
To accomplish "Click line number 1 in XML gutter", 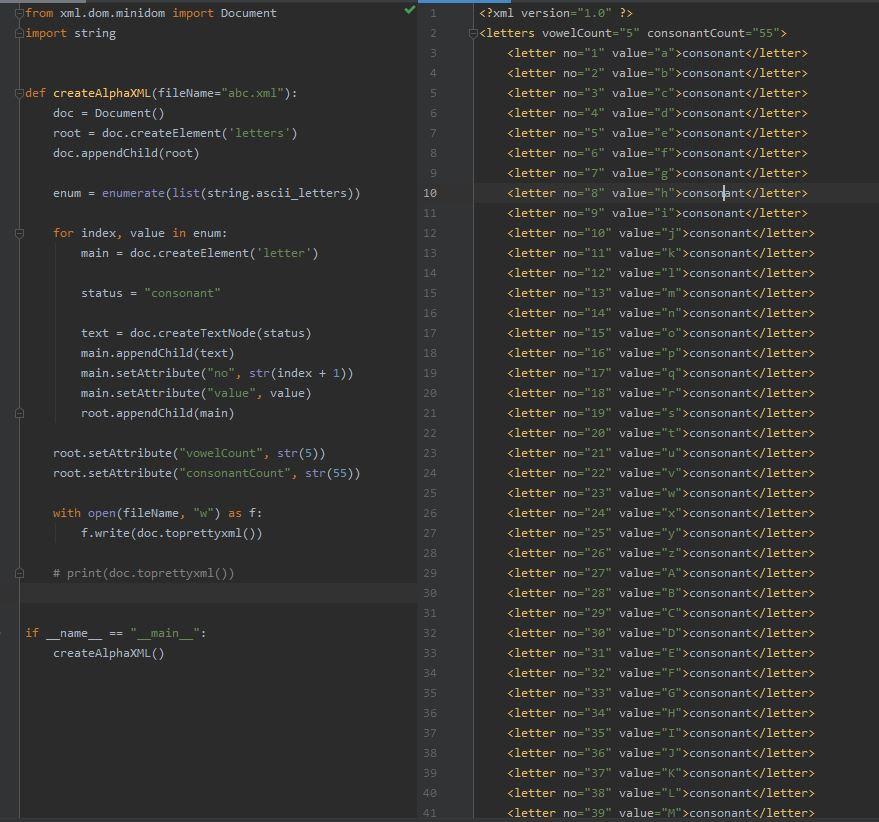I will [433, 13].
